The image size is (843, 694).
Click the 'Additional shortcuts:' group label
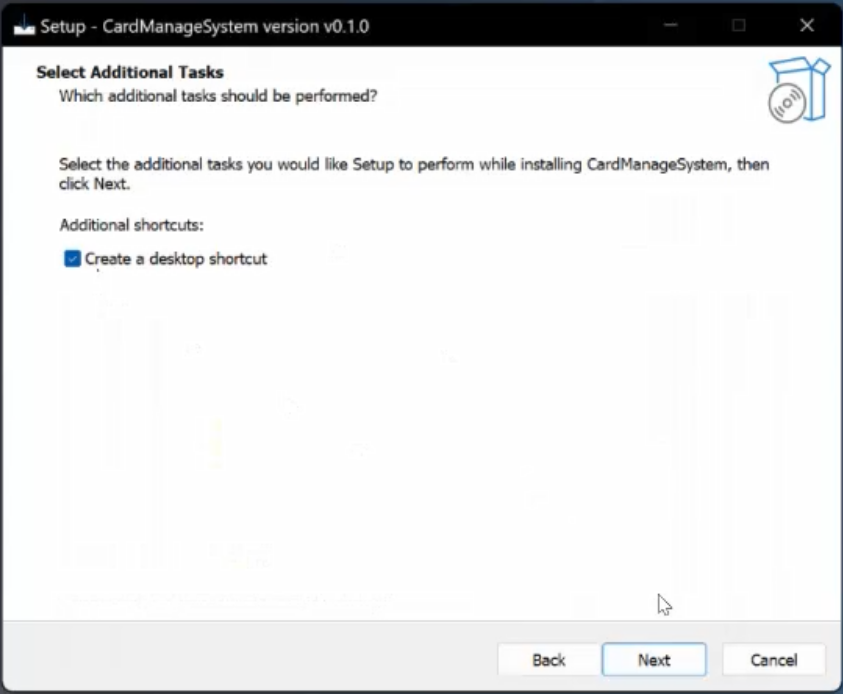pos(131,225)
